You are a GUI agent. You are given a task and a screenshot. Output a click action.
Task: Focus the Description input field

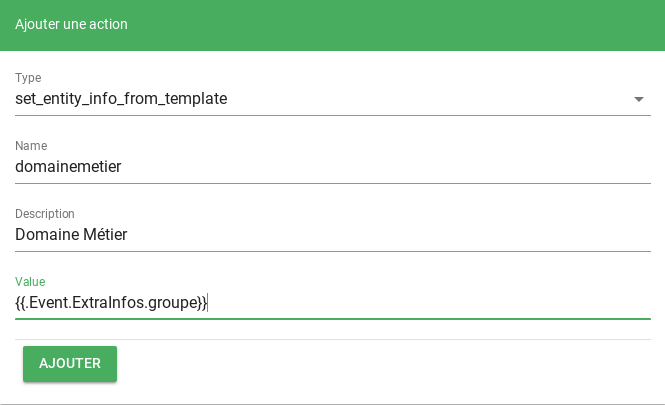(333, 235)
